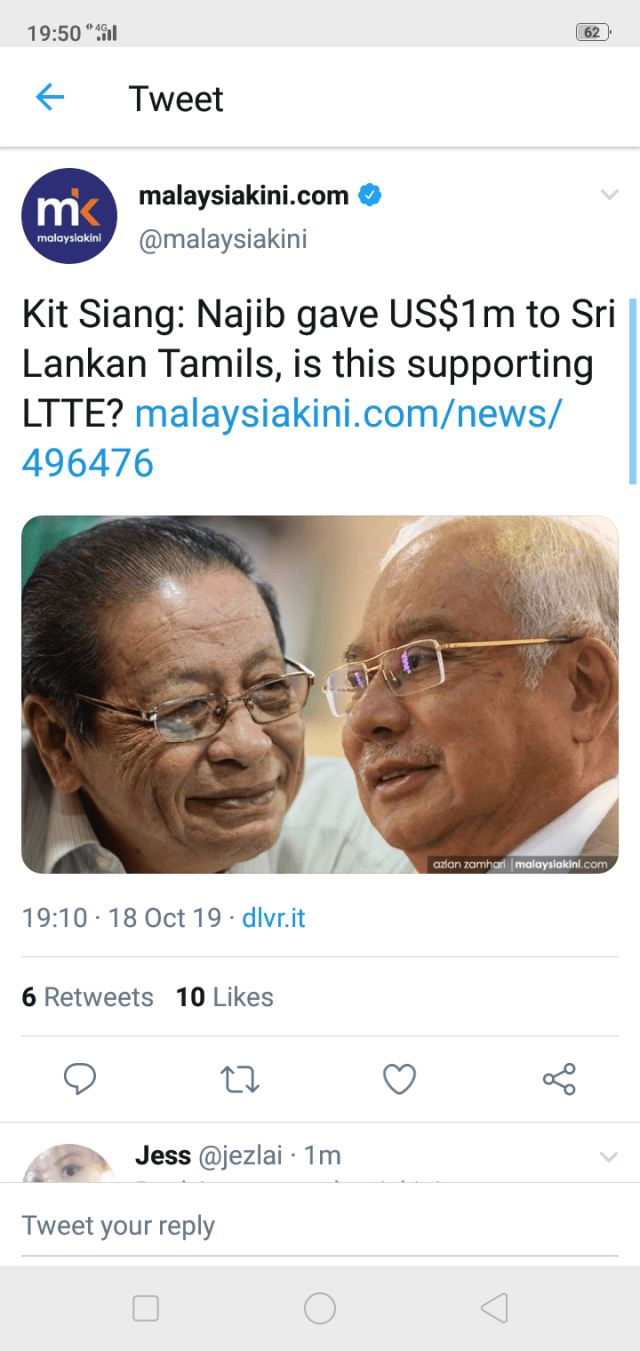The width and height of the screenshot is (640, 1351).
Task: Tap the Tweet your reply field
Action: tap(320, 1226)
